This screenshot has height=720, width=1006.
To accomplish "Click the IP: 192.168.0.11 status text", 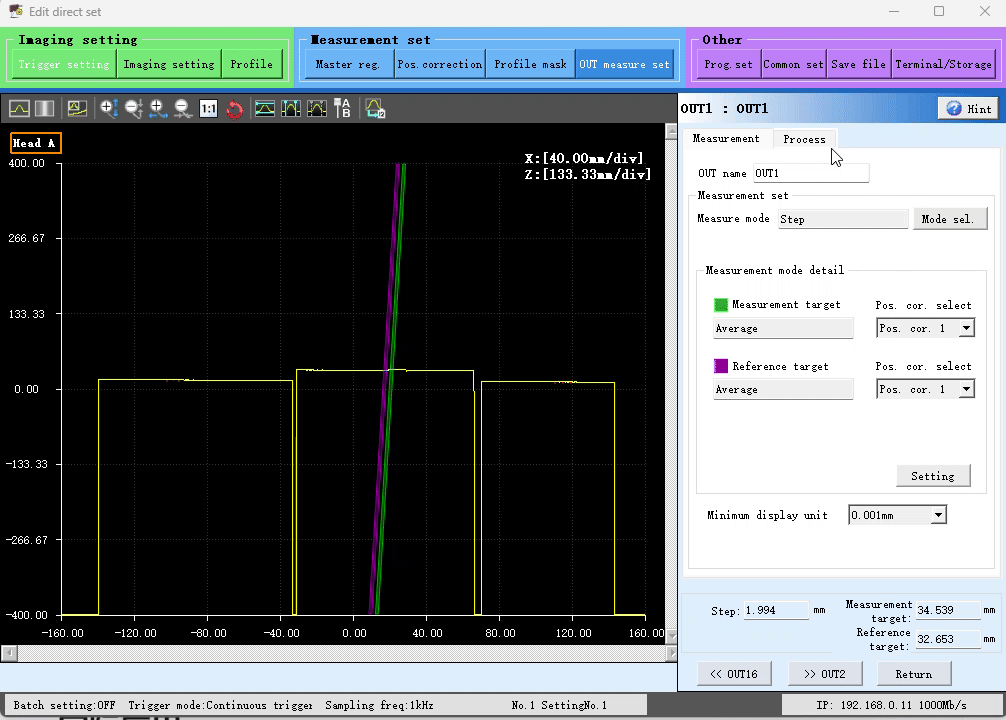I will click(x=892, y=705).
